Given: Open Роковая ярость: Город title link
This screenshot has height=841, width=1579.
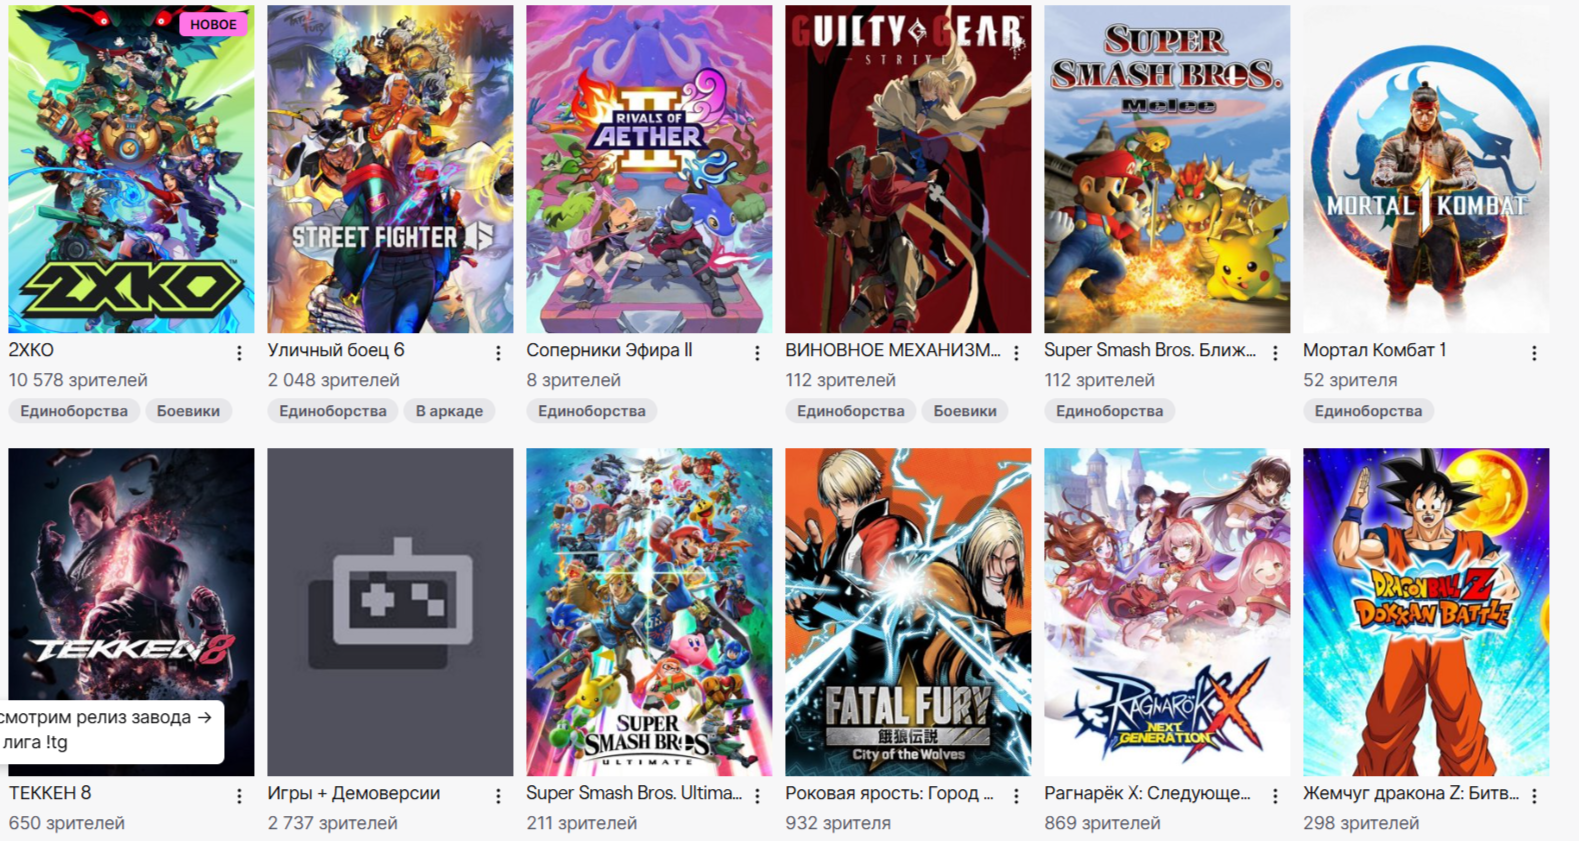Looking at the screenshot, I should pyautogui.click(x=889, y=793).
